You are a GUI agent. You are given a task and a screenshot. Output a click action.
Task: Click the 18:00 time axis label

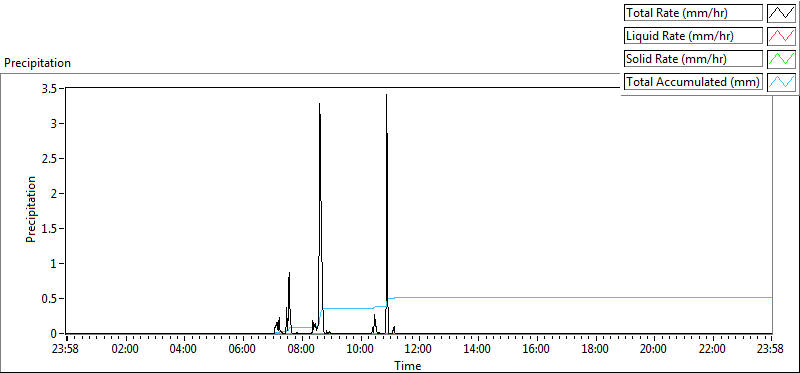pos(595,349)
